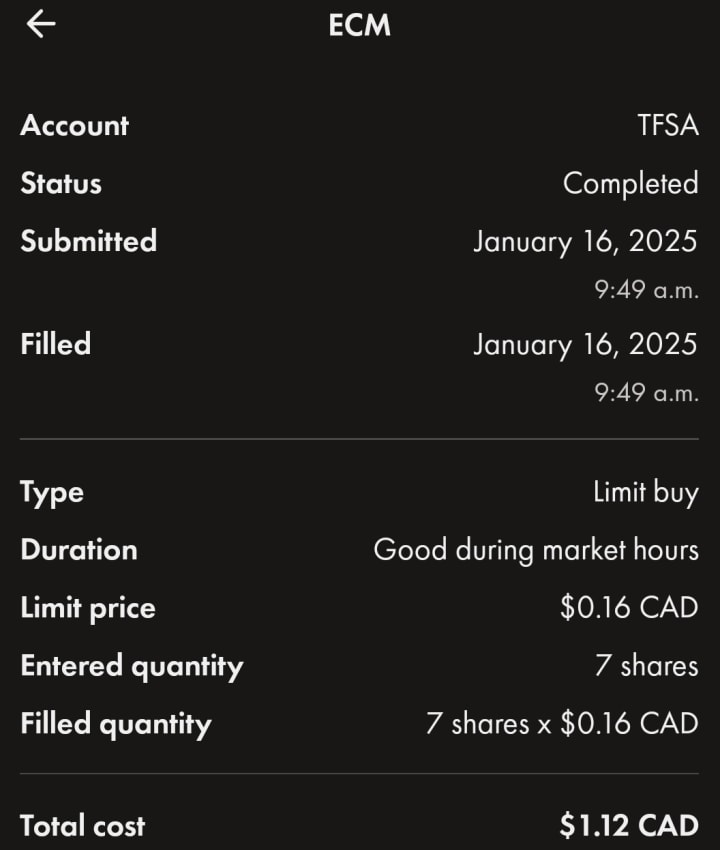Click the Total cost $1.12 CAD amount
720x850 pixels.
[x=629, y=826]
